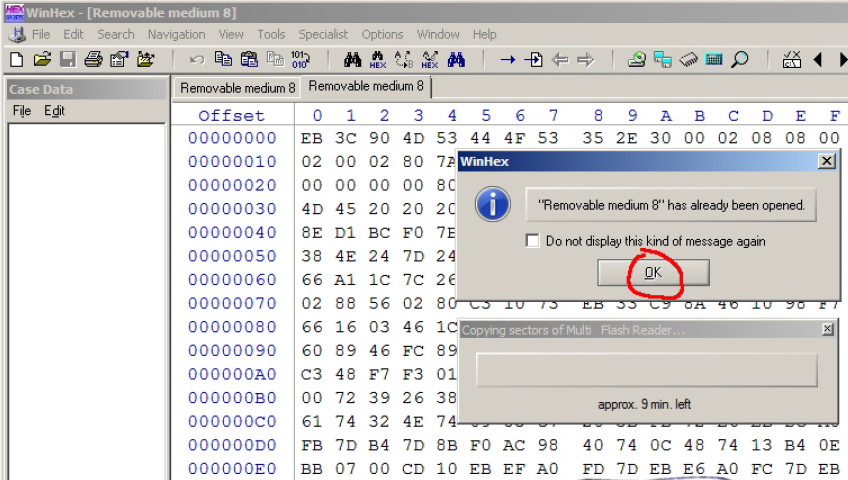This screenshot has width=848, height=480.
Task: Open the View menu
Action: (x=231, y=35)
